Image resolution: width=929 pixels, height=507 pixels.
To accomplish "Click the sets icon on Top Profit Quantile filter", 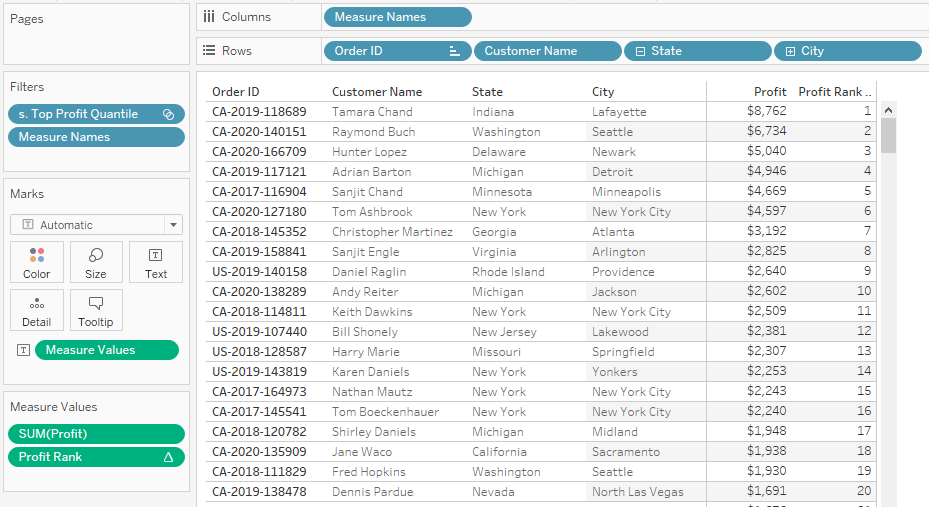I will pyautogui.click(x=168, y=114).
